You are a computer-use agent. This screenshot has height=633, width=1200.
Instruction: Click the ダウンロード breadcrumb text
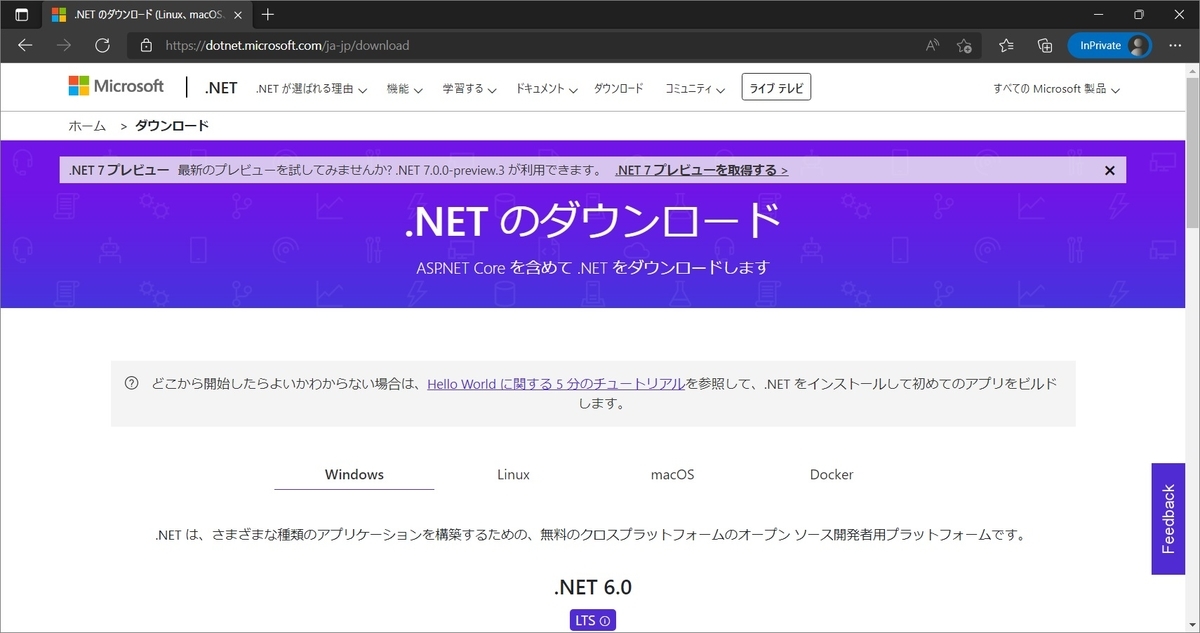click(x=172, y=126)
